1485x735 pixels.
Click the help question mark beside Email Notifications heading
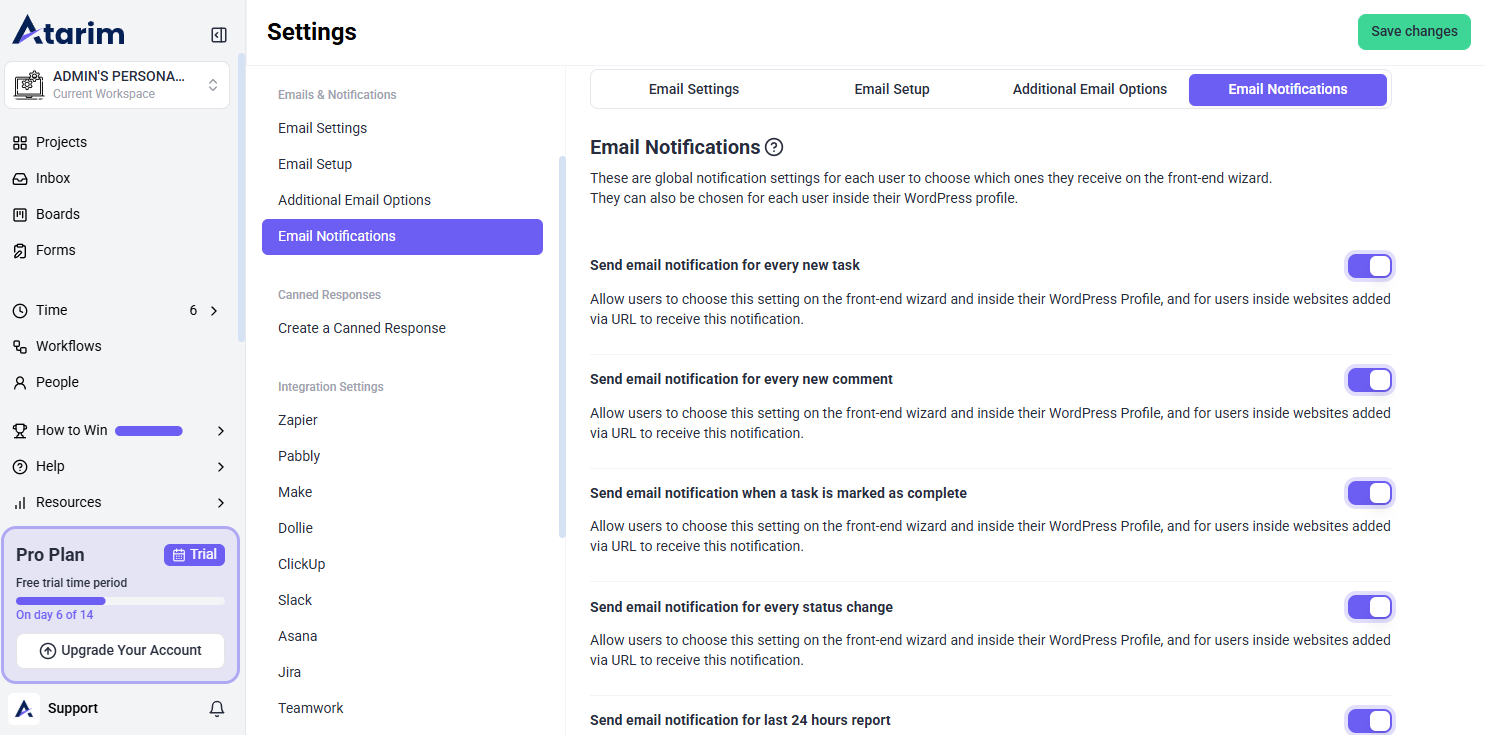tap(774, 148)
